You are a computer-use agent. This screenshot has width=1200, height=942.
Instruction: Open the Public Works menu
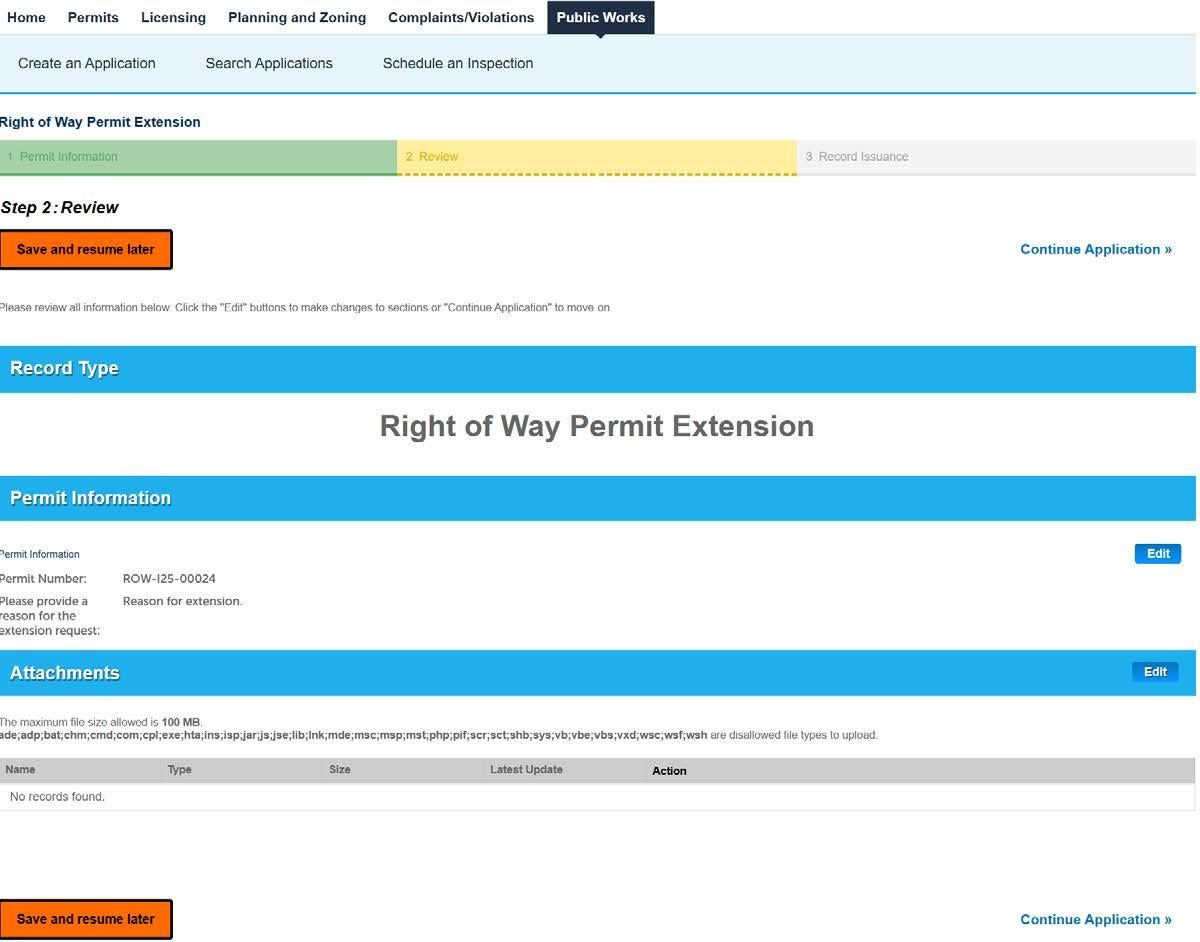[600, 17]
